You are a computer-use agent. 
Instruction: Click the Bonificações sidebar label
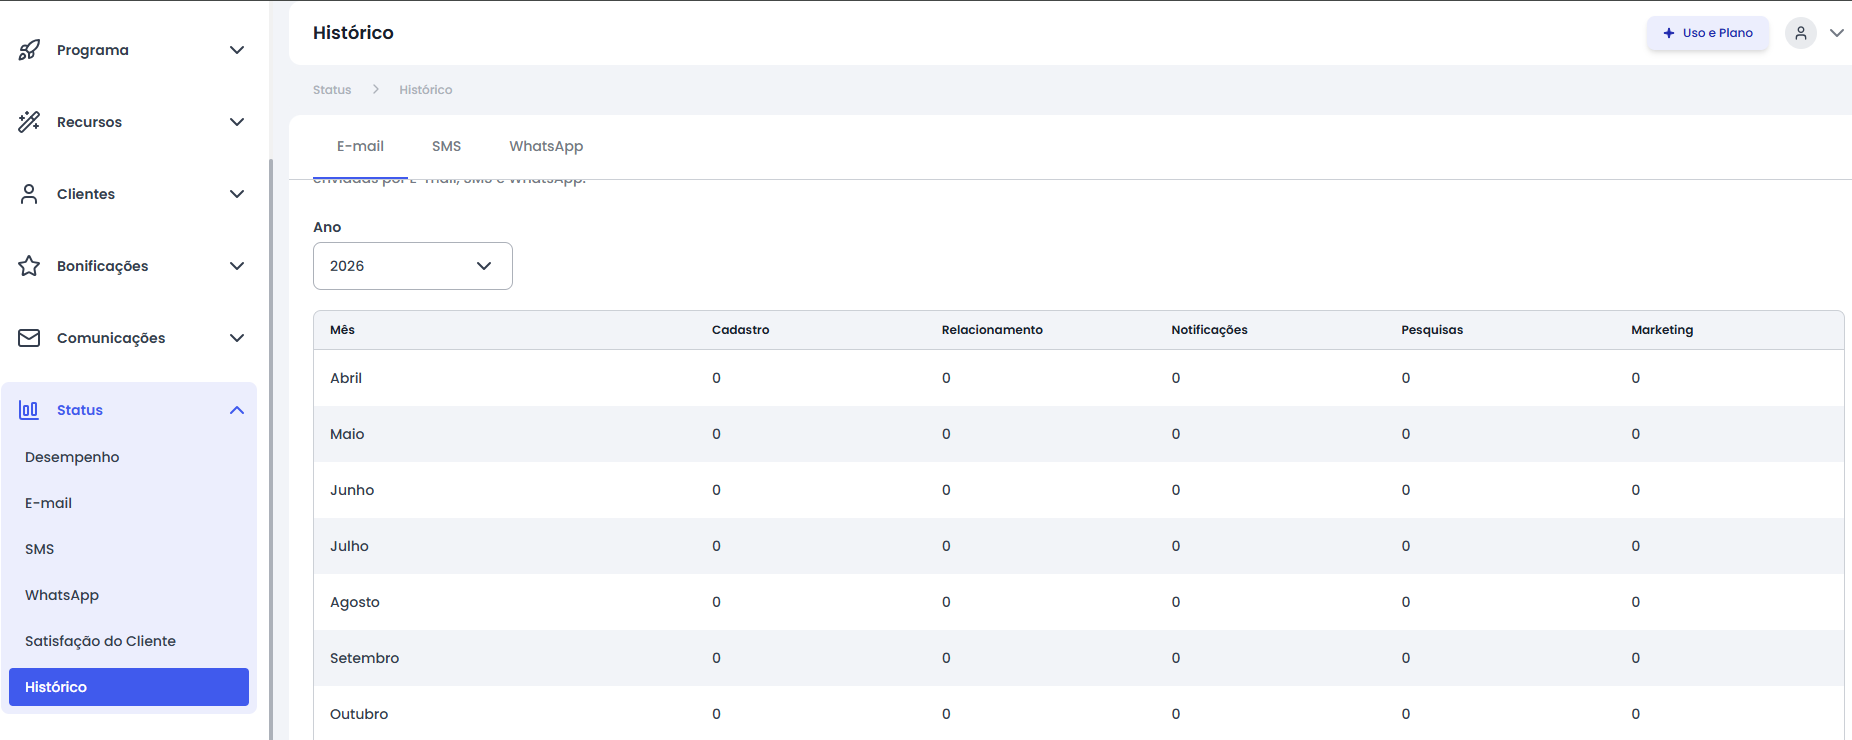click(x=102, y=266)
